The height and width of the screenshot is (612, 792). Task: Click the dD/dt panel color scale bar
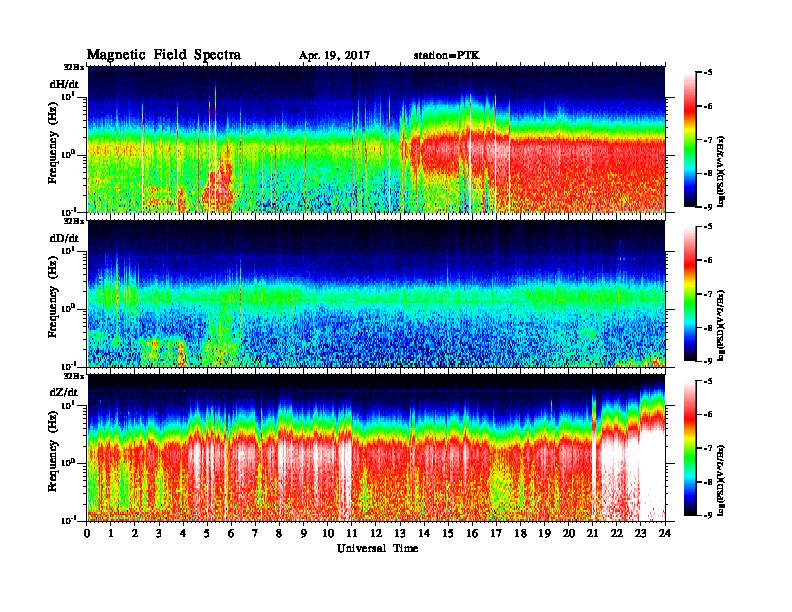coord(690,294)
